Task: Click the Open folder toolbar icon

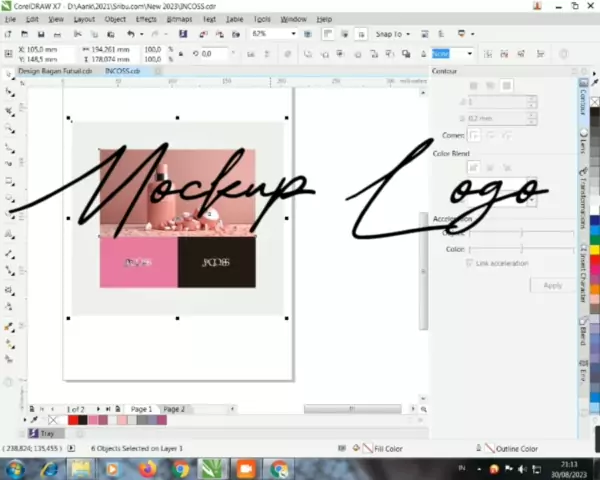Action: (x=24, y=34)
